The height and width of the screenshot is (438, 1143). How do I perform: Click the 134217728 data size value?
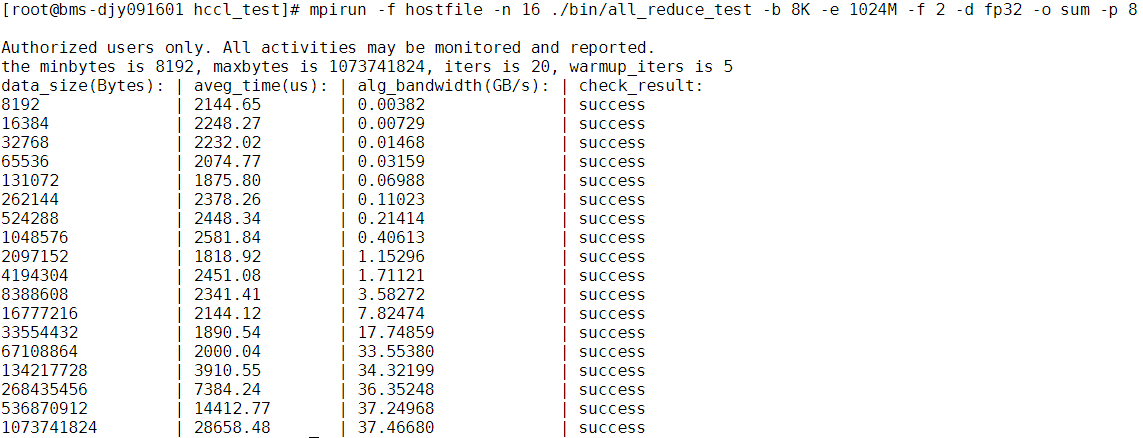pyautogui.click(x=45, y=371)
